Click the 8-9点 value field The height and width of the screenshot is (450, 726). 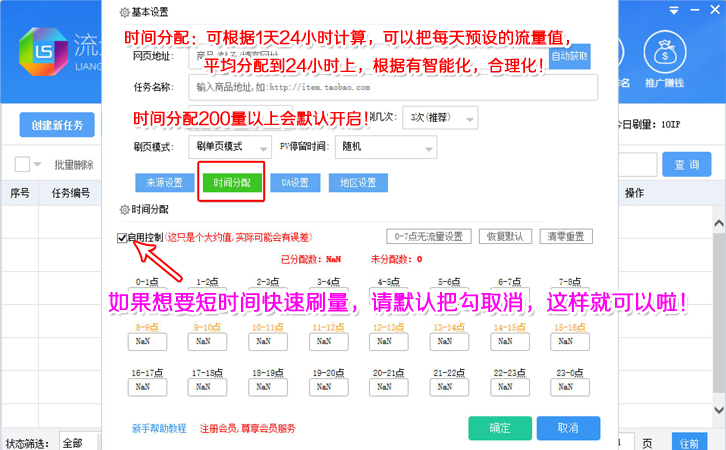tap(147, 342)
